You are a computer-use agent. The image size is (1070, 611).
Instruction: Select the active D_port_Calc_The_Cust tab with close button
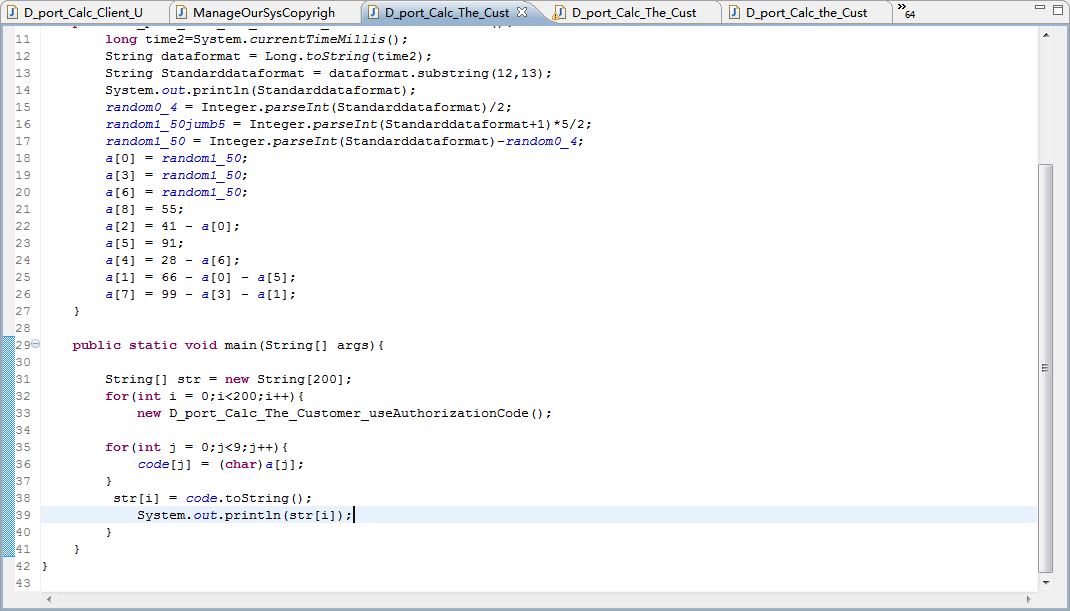pyautogui.click(x=447, y=12)
